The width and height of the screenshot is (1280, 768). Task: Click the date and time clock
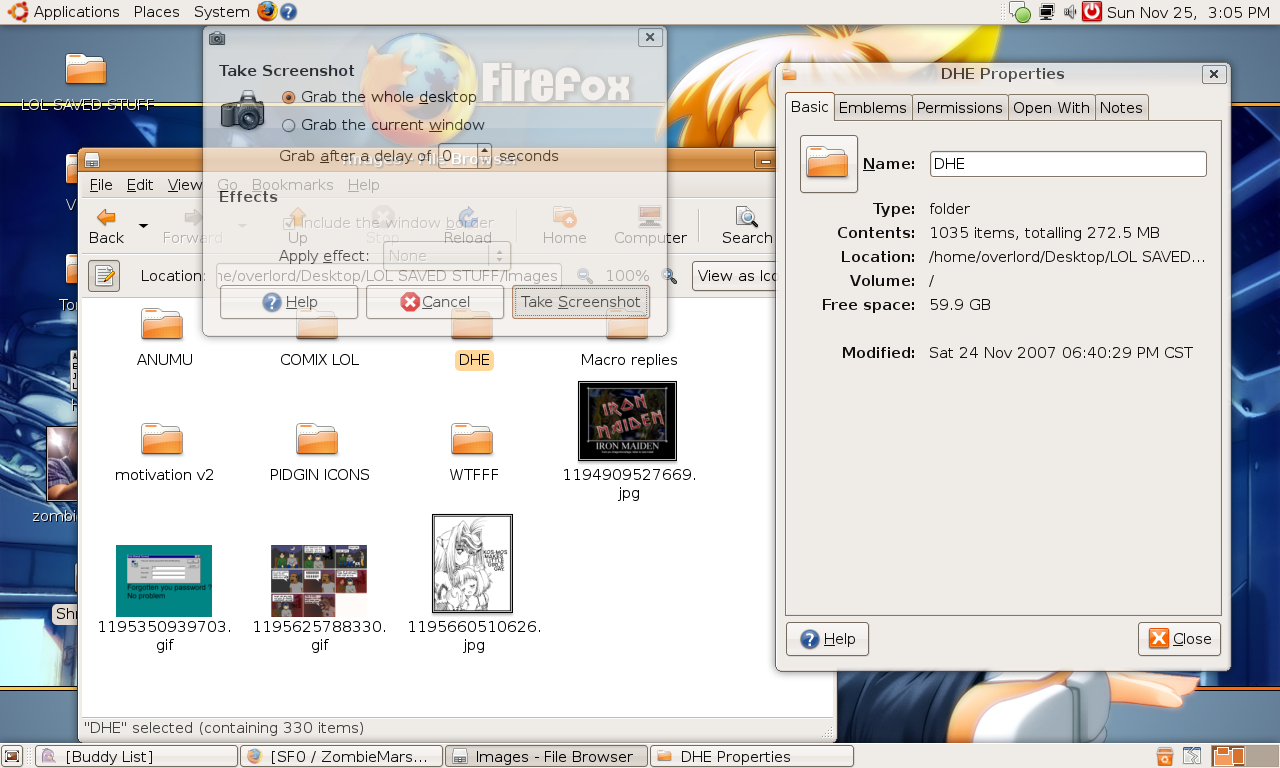pos(1188,12)
